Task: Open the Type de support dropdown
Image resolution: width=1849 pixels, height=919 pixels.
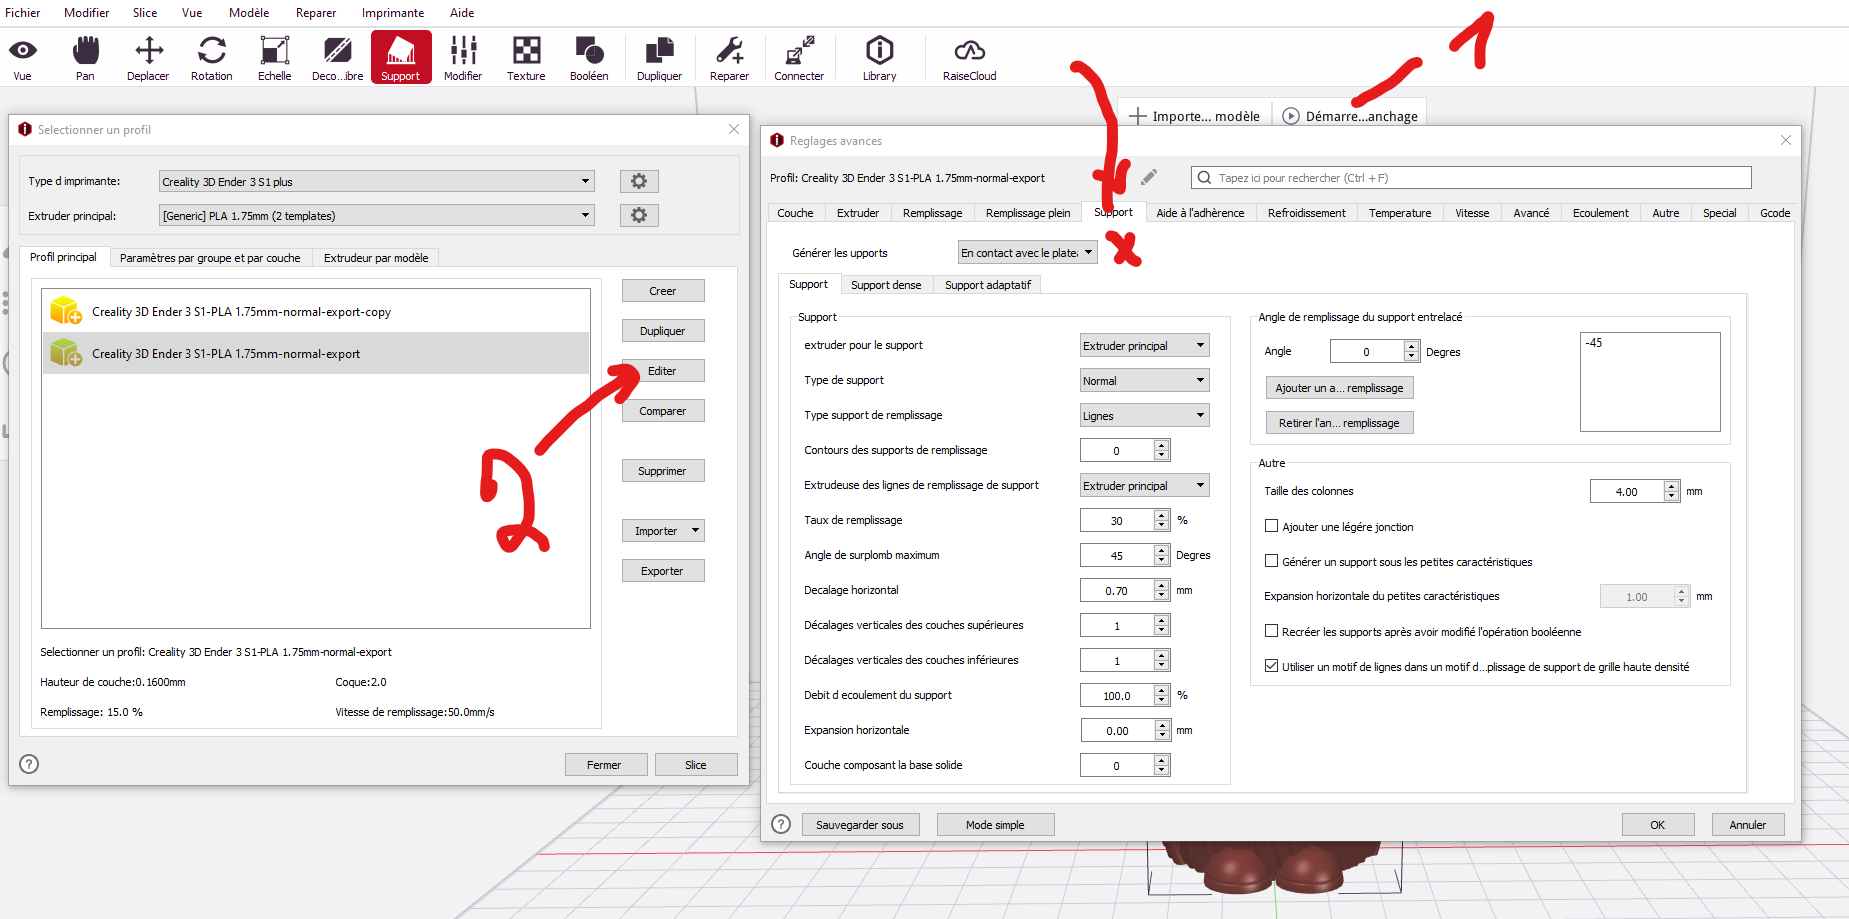Action: (1144, 380)
